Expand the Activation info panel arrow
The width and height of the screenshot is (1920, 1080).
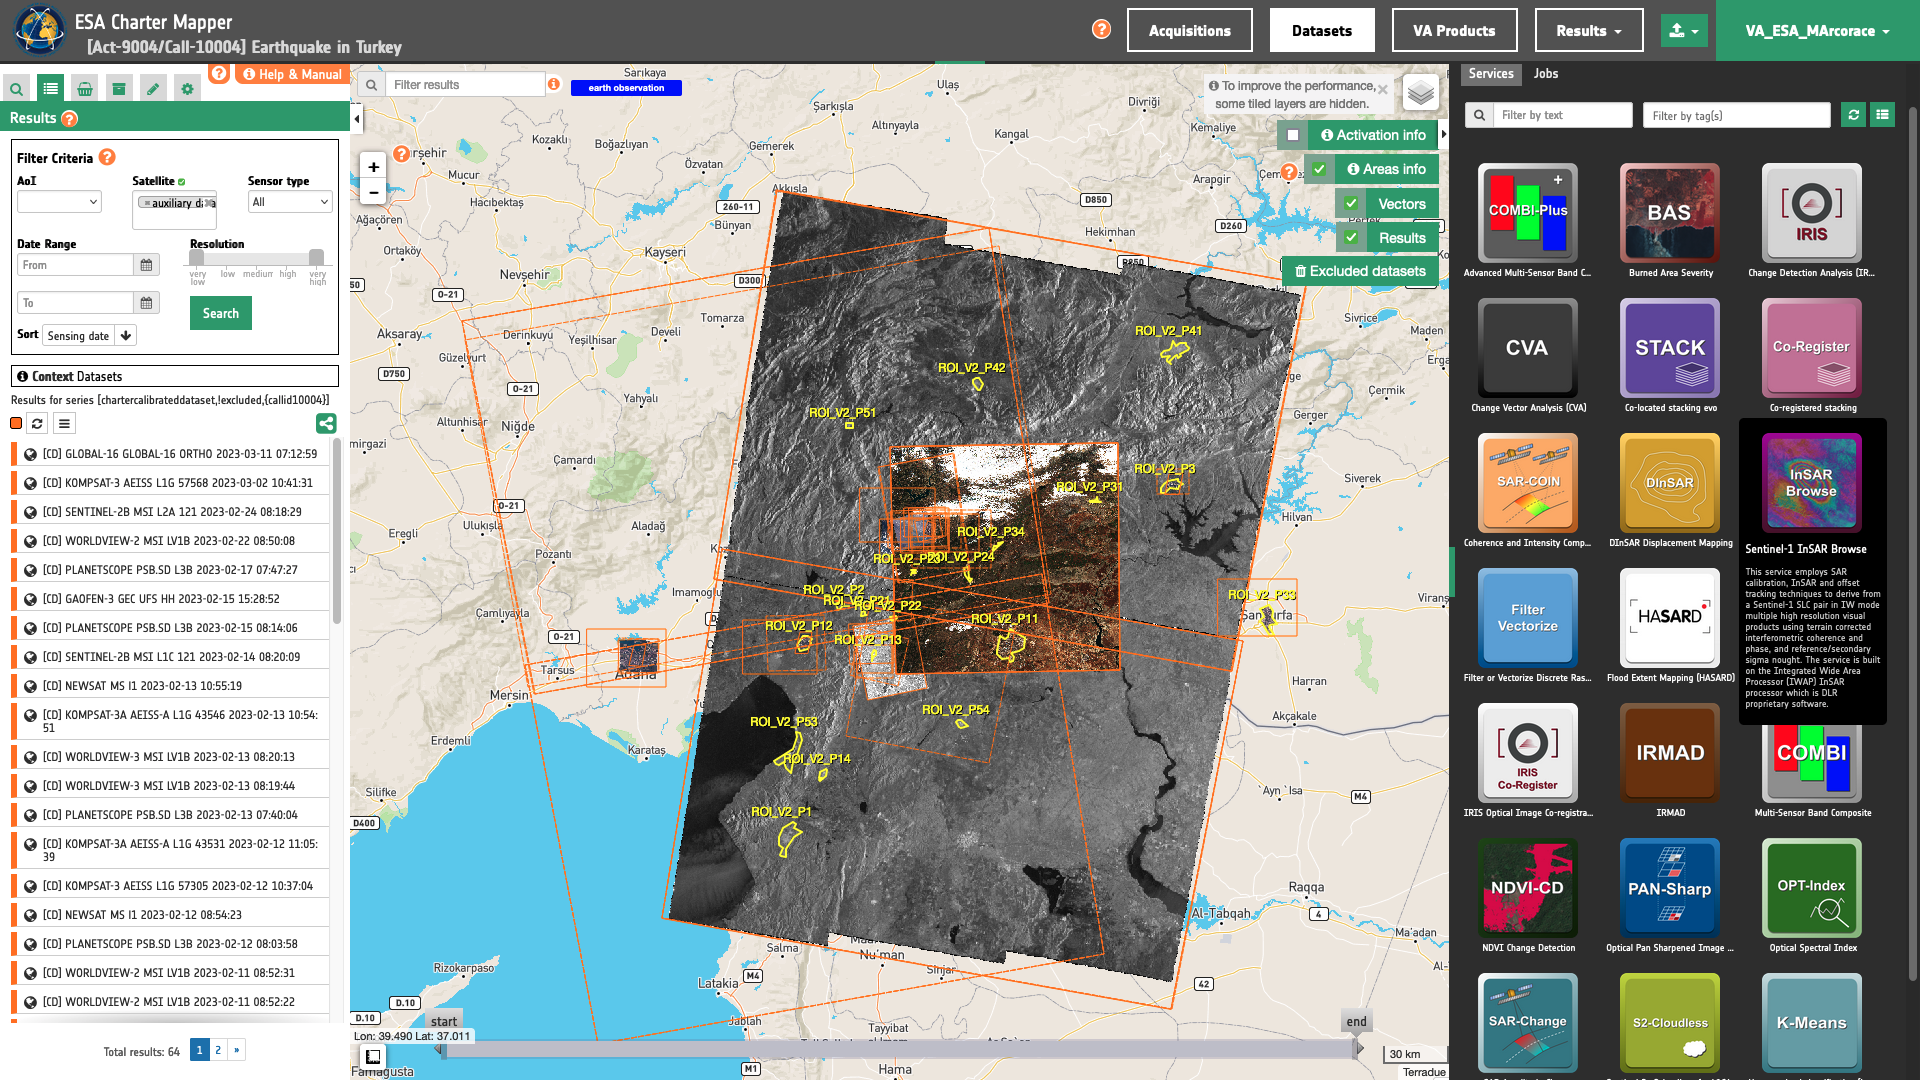[1443, 135]
